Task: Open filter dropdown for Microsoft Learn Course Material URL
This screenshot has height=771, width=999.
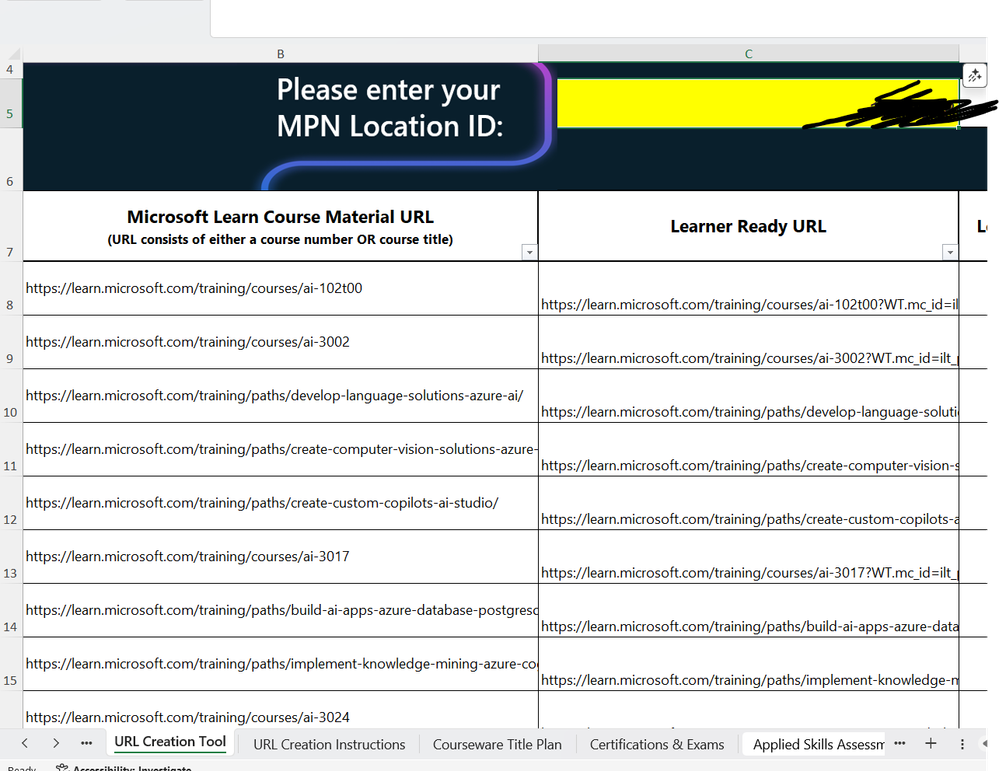Action: pyautogui.click(x=529, y=252)
